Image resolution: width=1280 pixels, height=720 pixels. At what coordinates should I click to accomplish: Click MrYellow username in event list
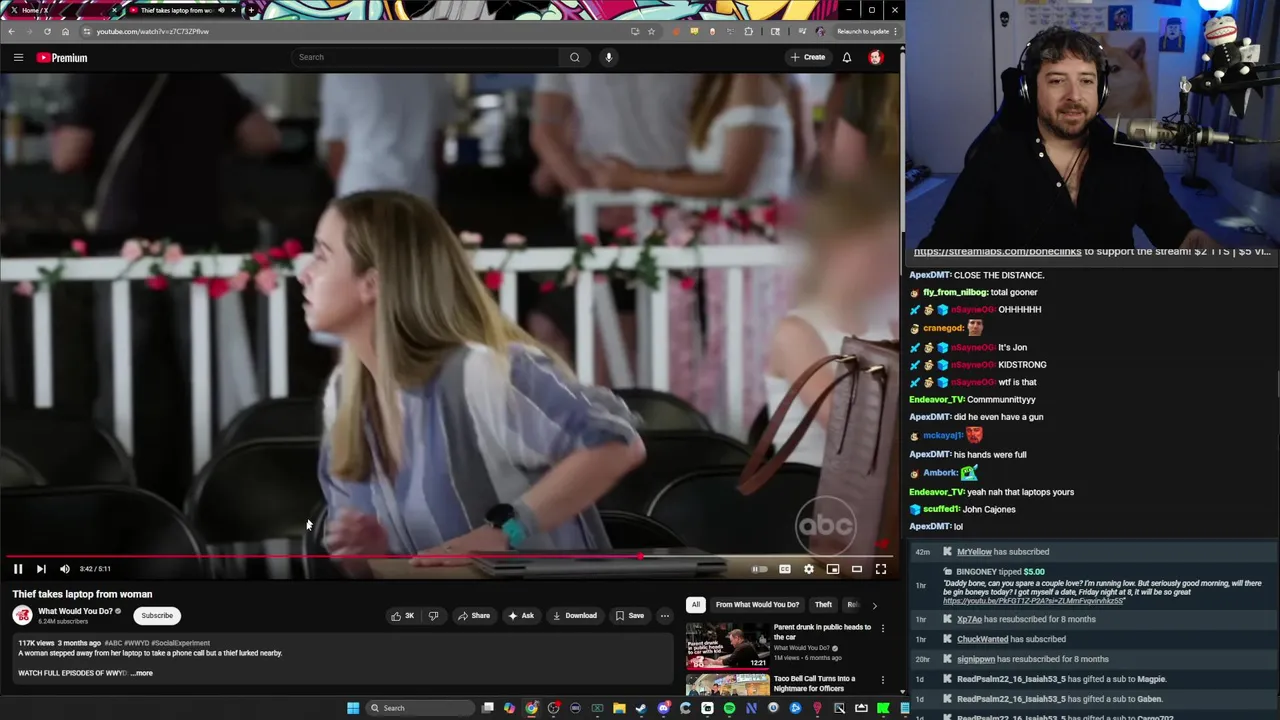974,552
